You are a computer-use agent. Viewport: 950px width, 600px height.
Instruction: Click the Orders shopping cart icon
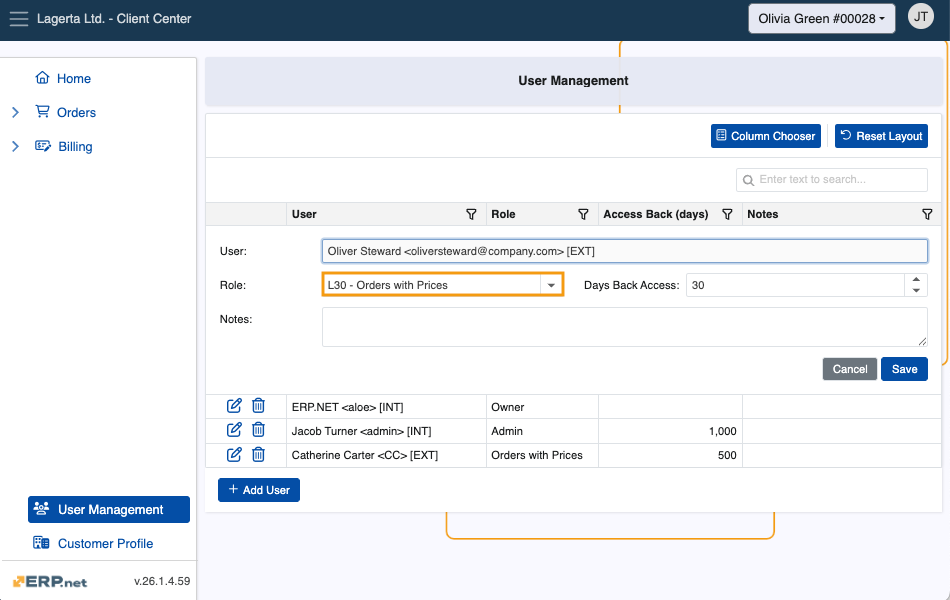(x=42, y=112)
